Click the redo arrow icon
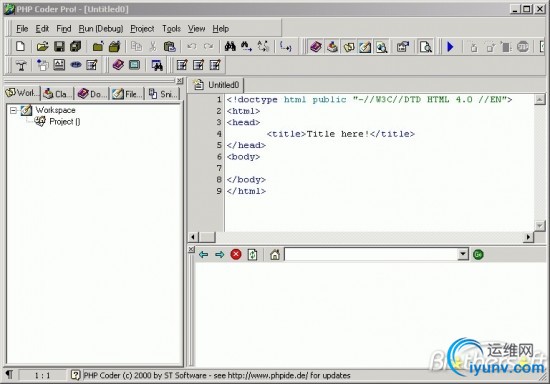Screen dimensions: 550x384 click(x=208, y=46)
